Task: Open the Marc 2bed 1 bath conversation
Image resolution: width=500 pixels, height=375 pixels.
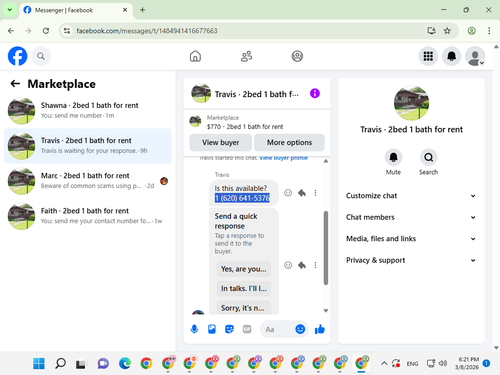Action: pos(88,181)
